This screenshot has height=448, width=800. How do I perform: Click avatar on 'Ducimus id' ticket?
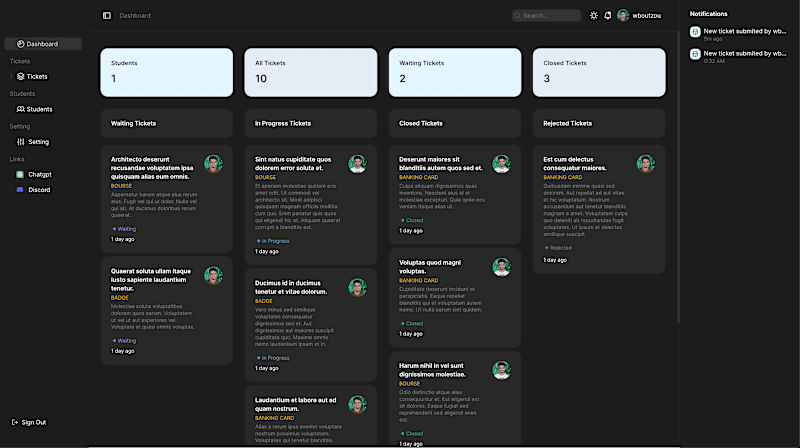358,287
